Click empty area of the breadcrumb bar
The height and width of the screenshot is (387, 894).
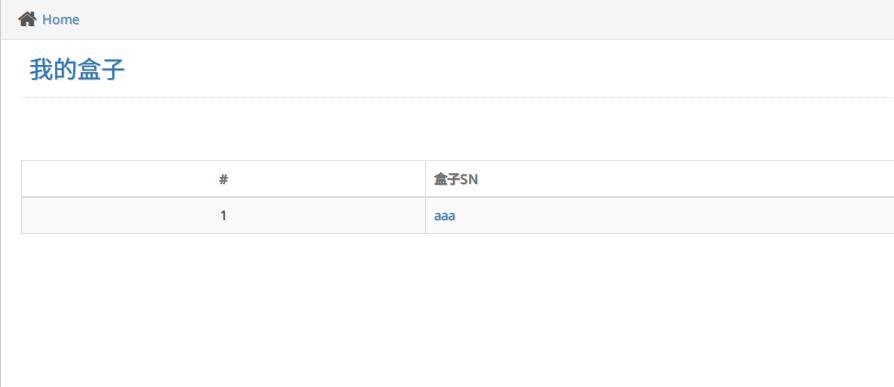[485, 19]
